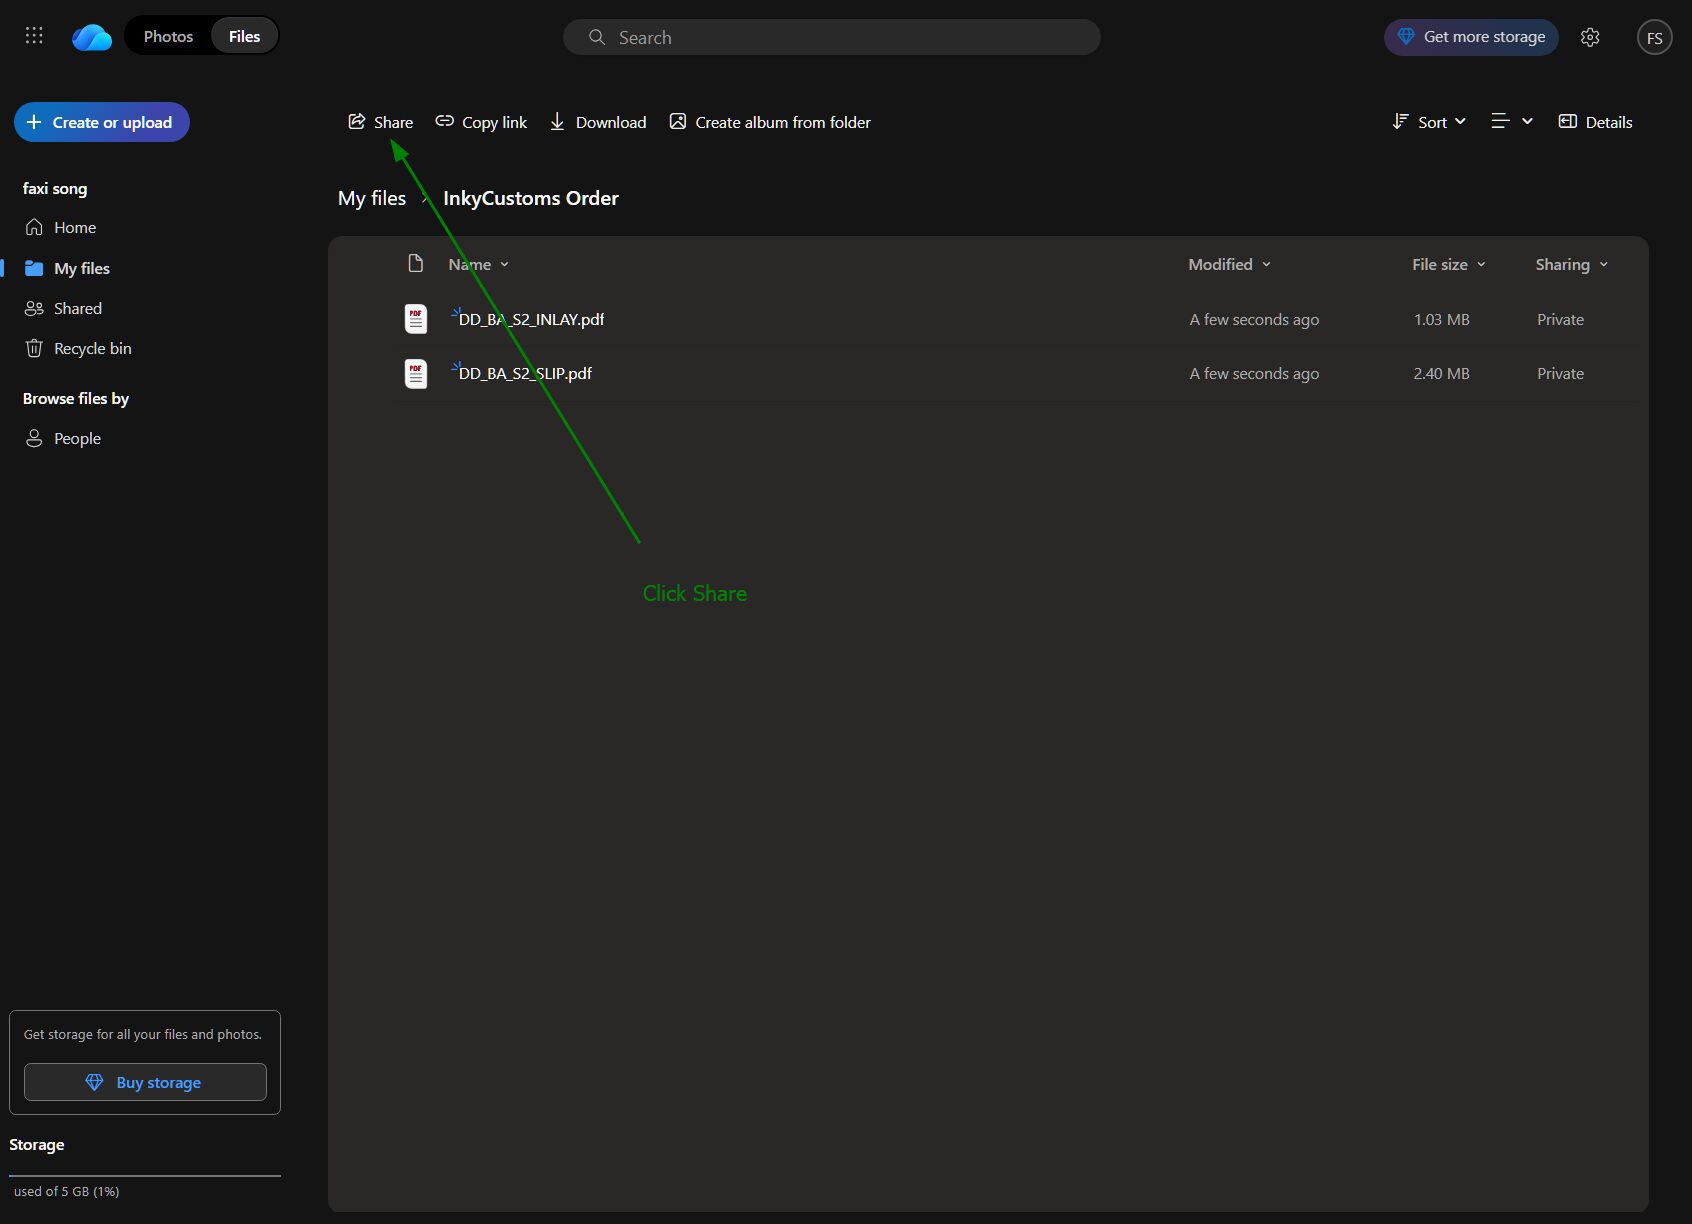
Task: Sort by Name column header
Action: (x=478, y=264)
